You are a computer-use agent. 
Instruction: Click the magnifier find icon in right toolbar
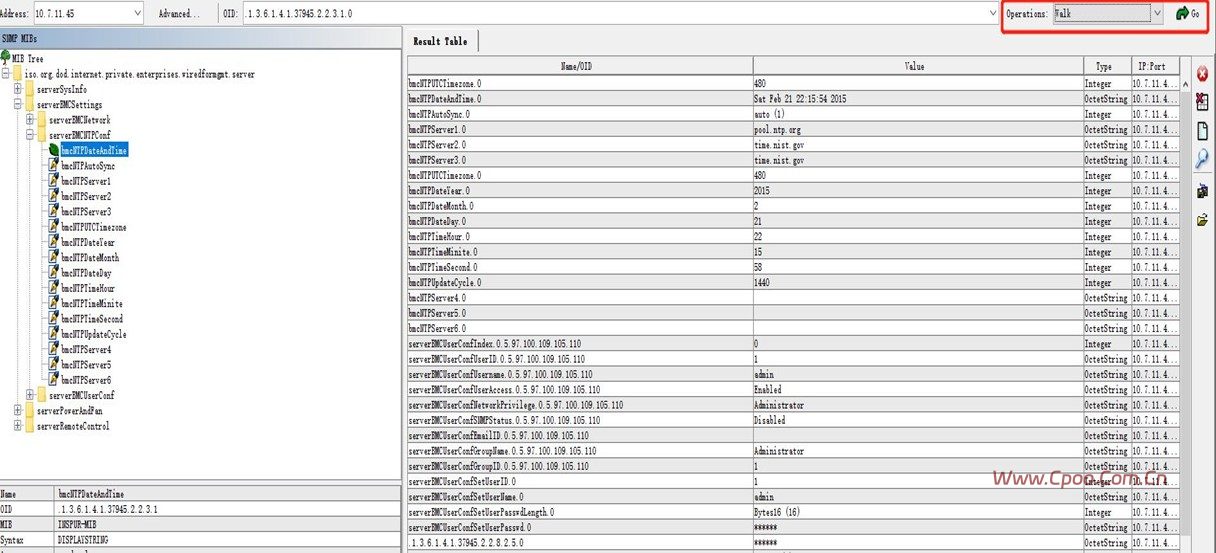[1201, 158]
